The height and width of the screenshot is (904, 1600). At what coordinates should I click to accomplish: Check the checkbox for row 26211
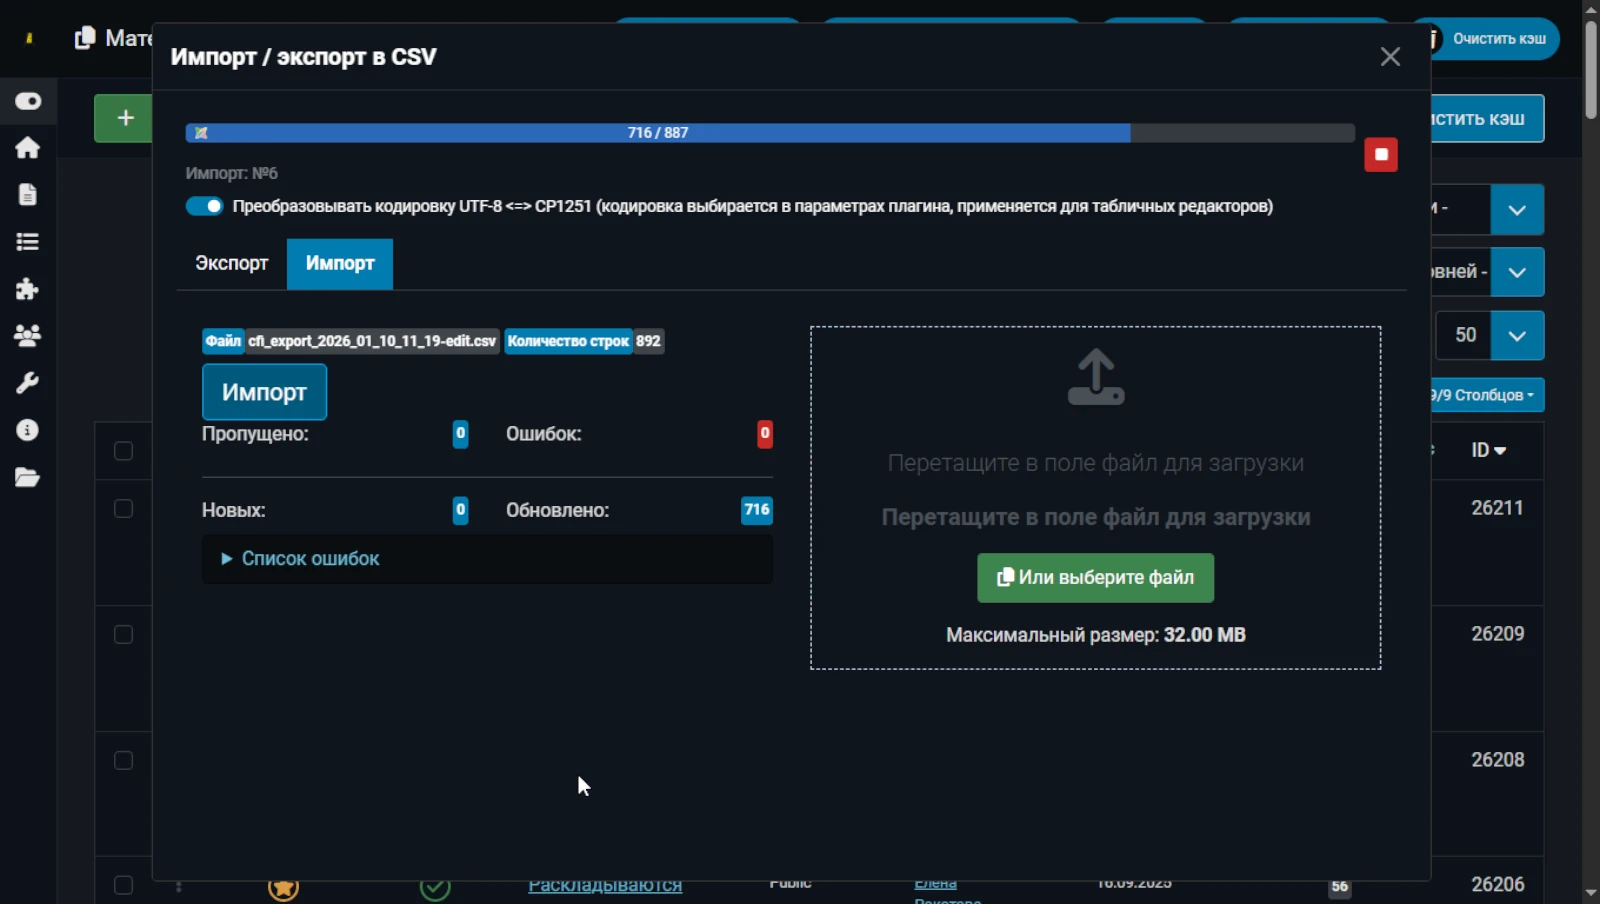pos(123,509)
